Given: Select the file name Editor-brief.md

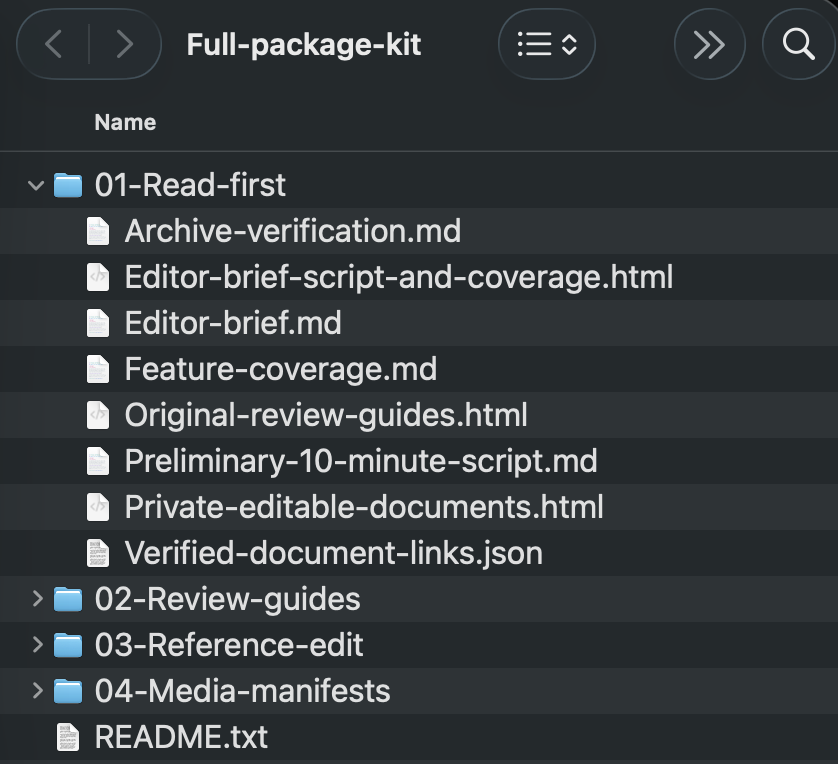Looking at the screenshot, I should click(x=233, y=323).
